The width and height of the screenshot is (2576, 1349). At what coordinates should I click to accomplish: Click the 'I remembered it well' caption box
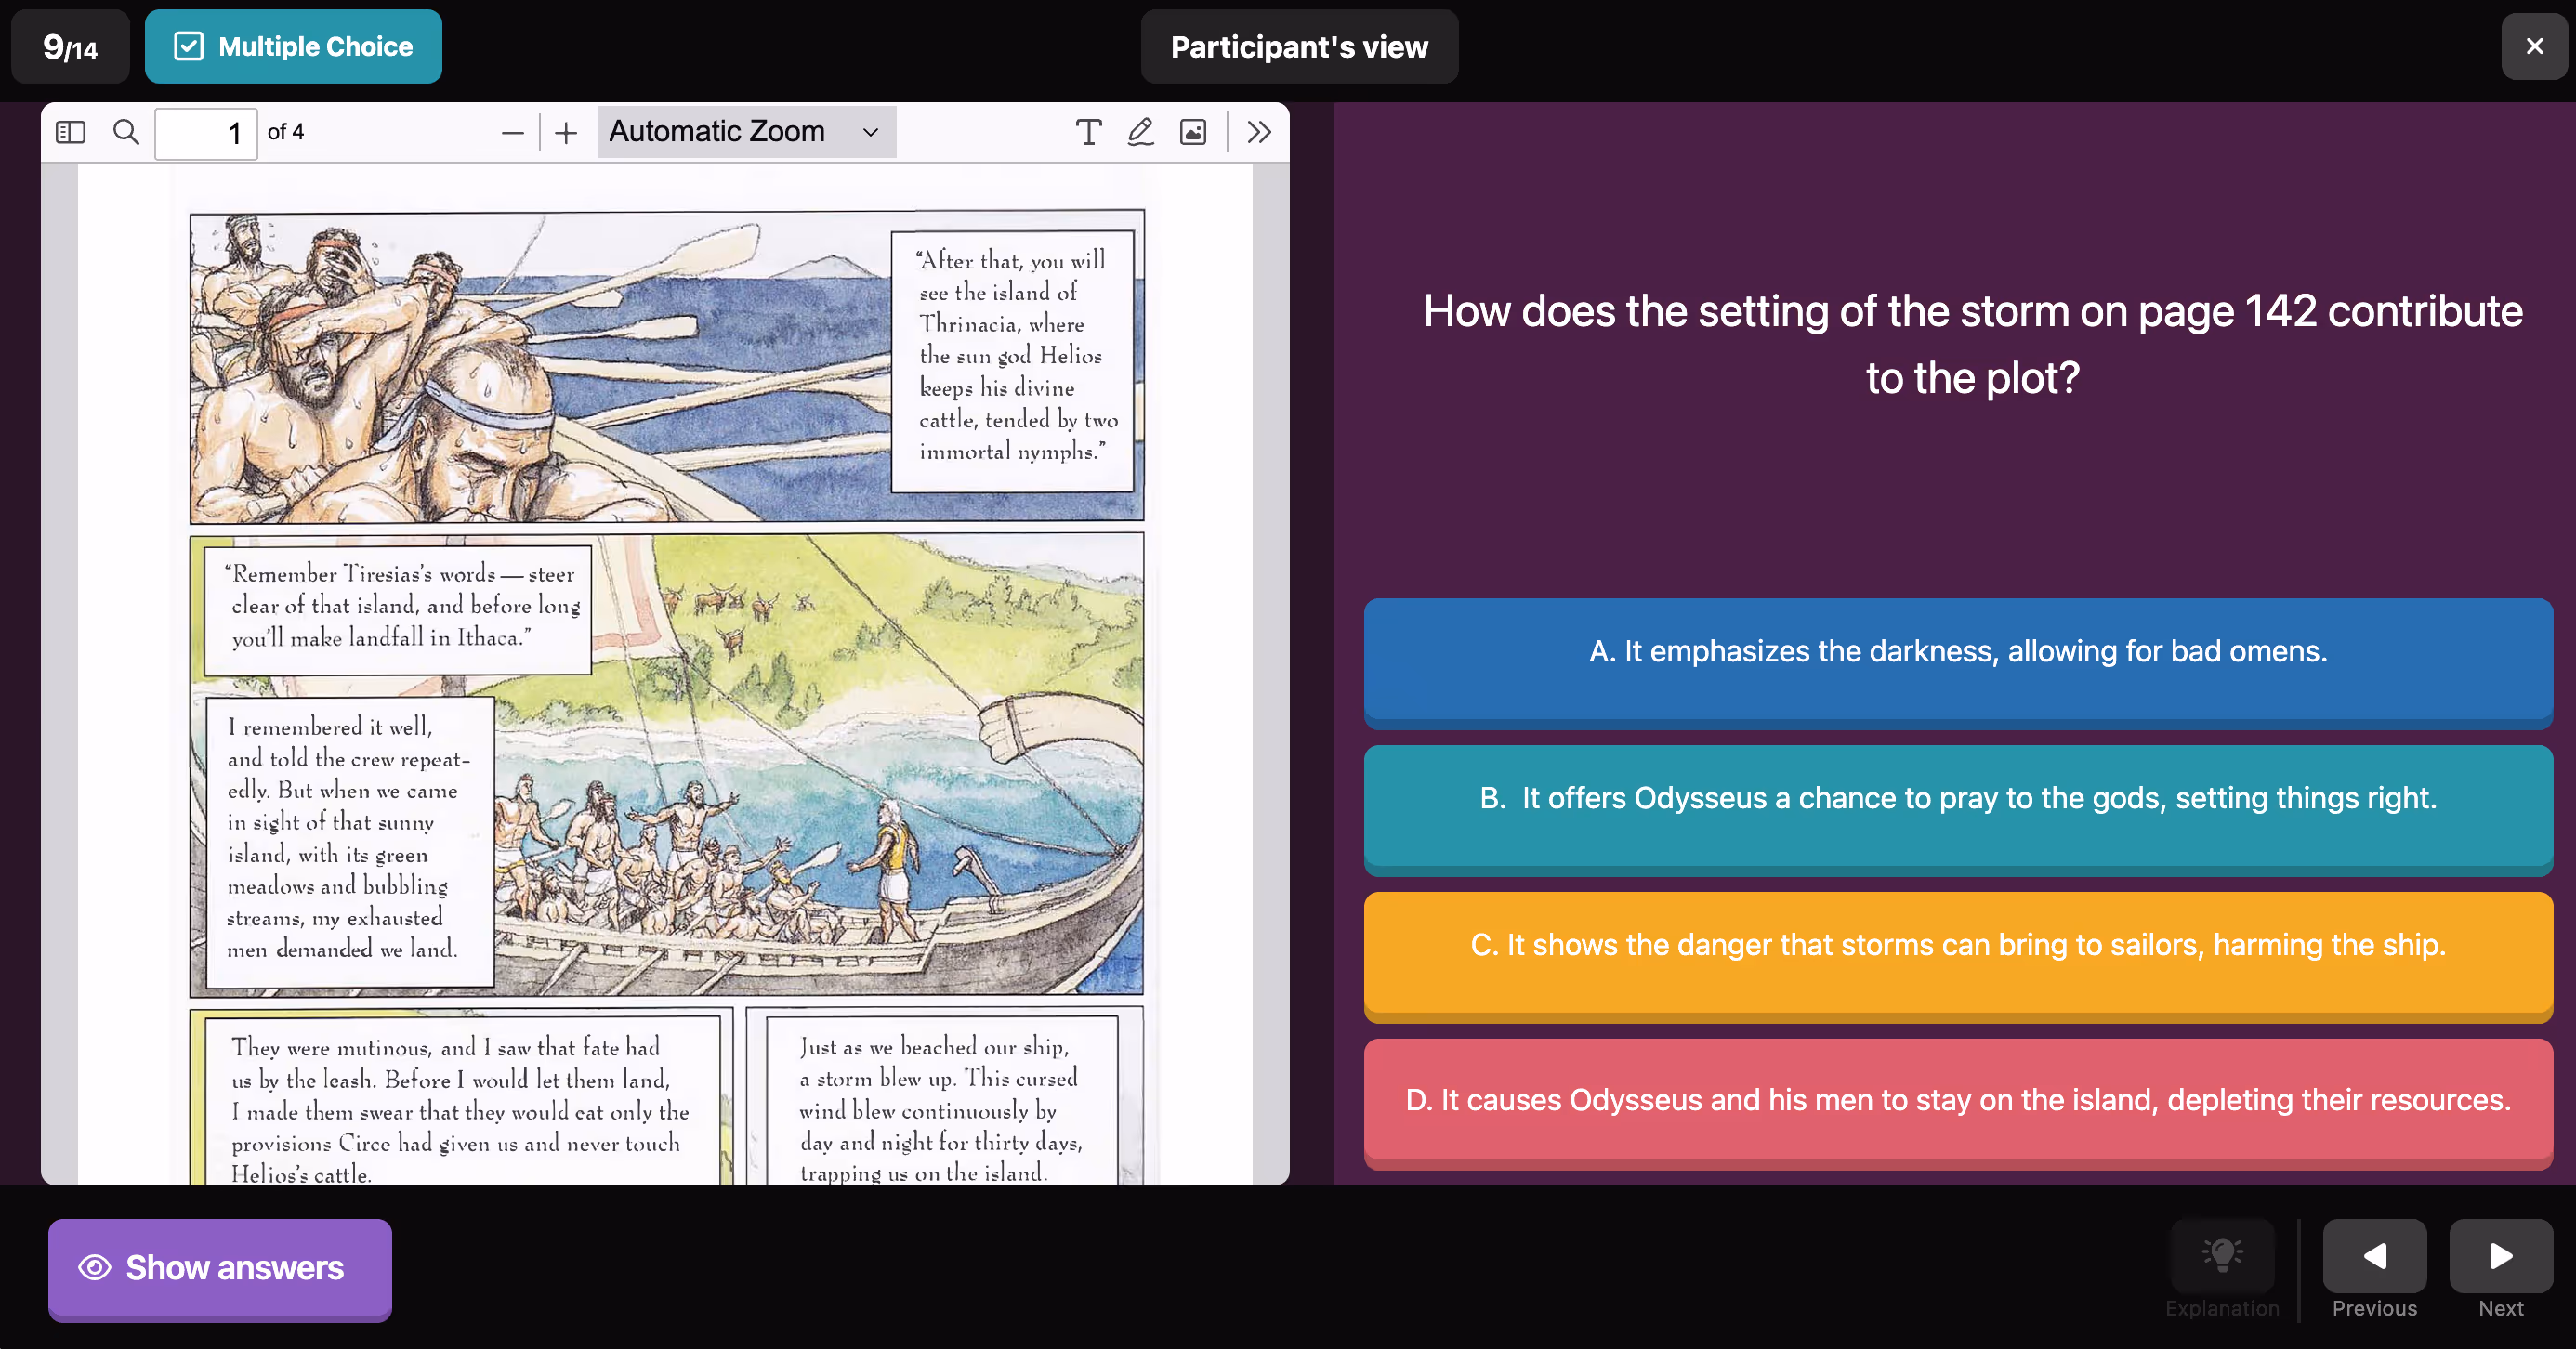click(349, 841)
